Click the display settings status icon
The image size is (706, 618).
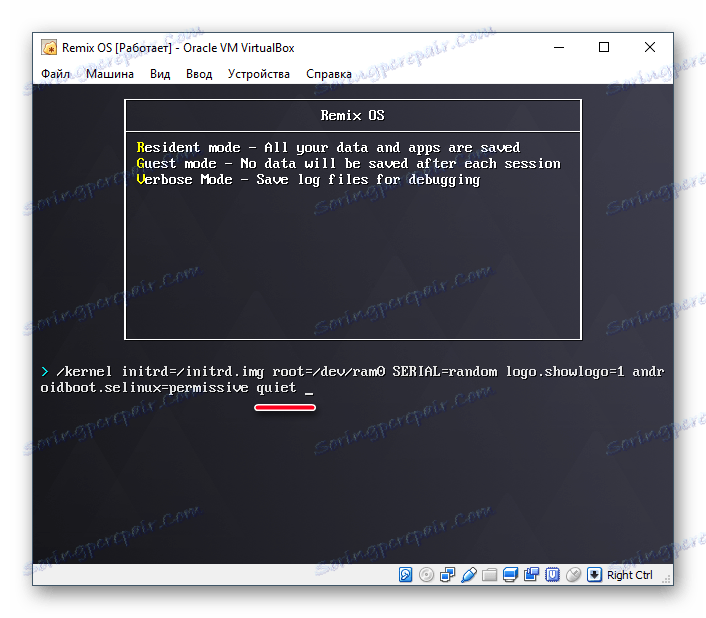tap(510, 574)
